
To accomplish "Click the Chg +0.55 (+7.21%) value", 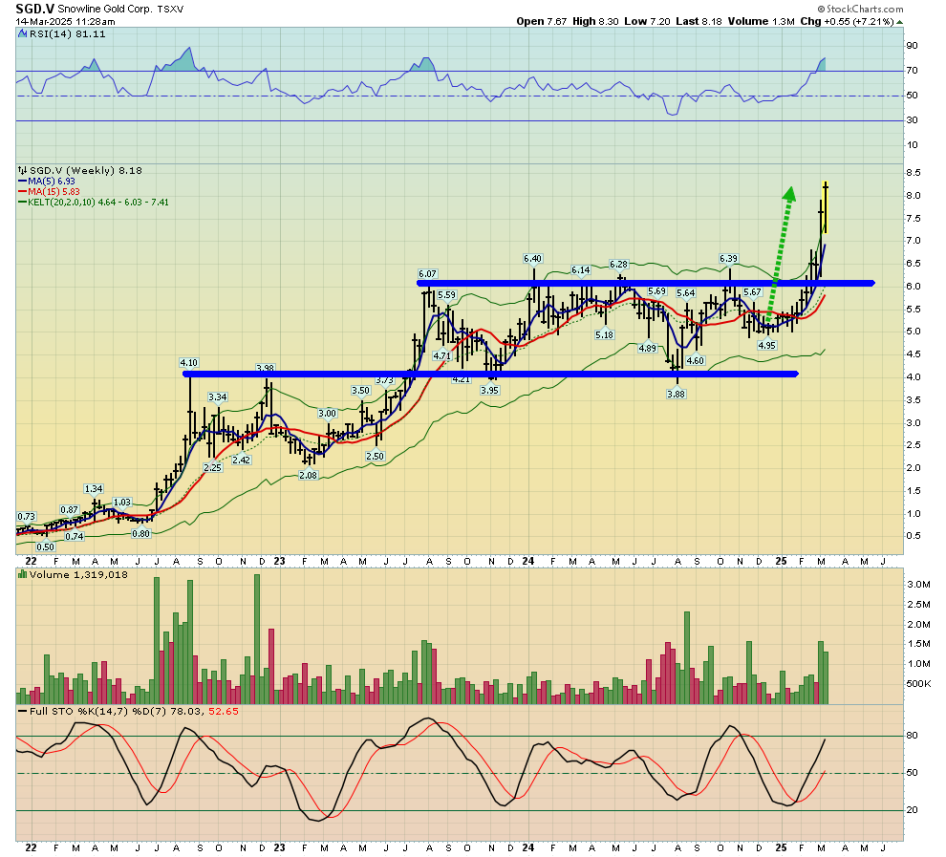I will tap(846, 21).
